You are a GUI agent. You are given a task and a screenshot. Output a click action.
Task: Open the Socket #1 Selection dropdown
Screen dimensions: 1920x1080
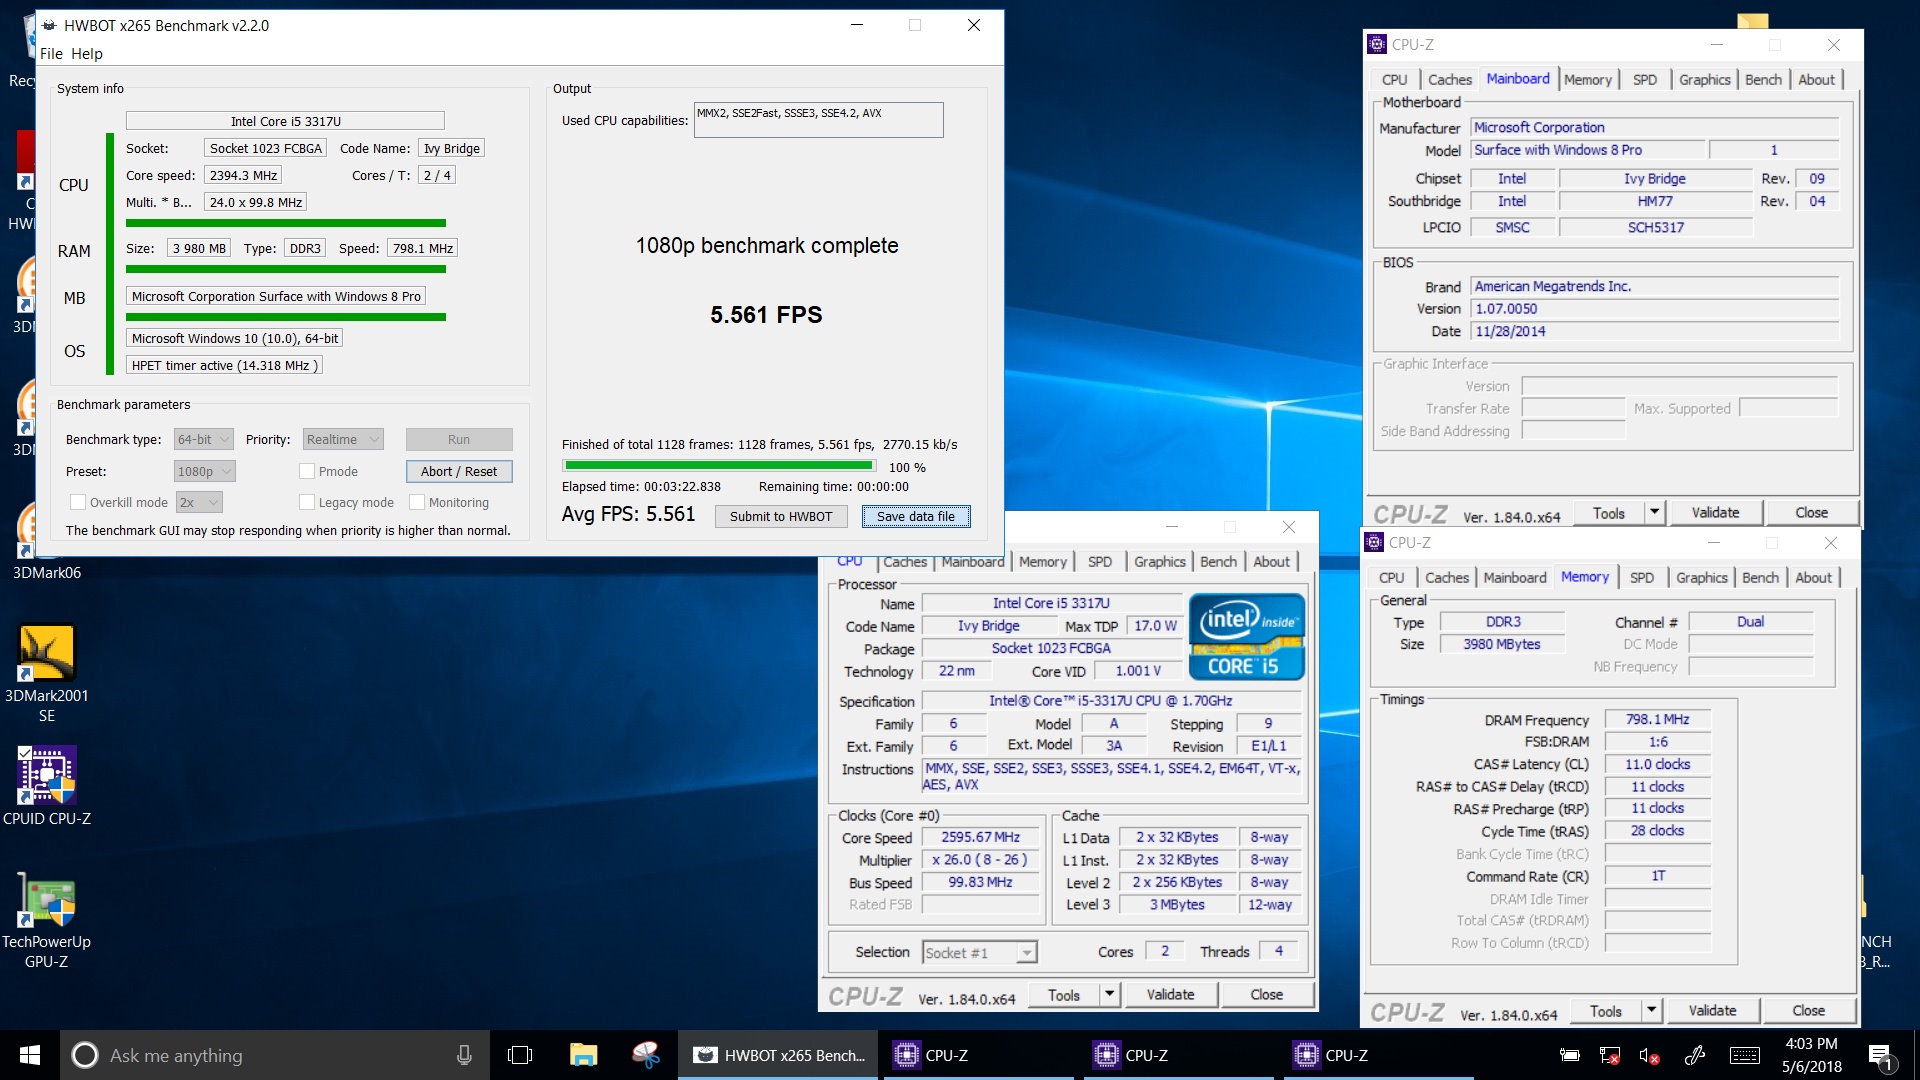[x=979, y=952]
